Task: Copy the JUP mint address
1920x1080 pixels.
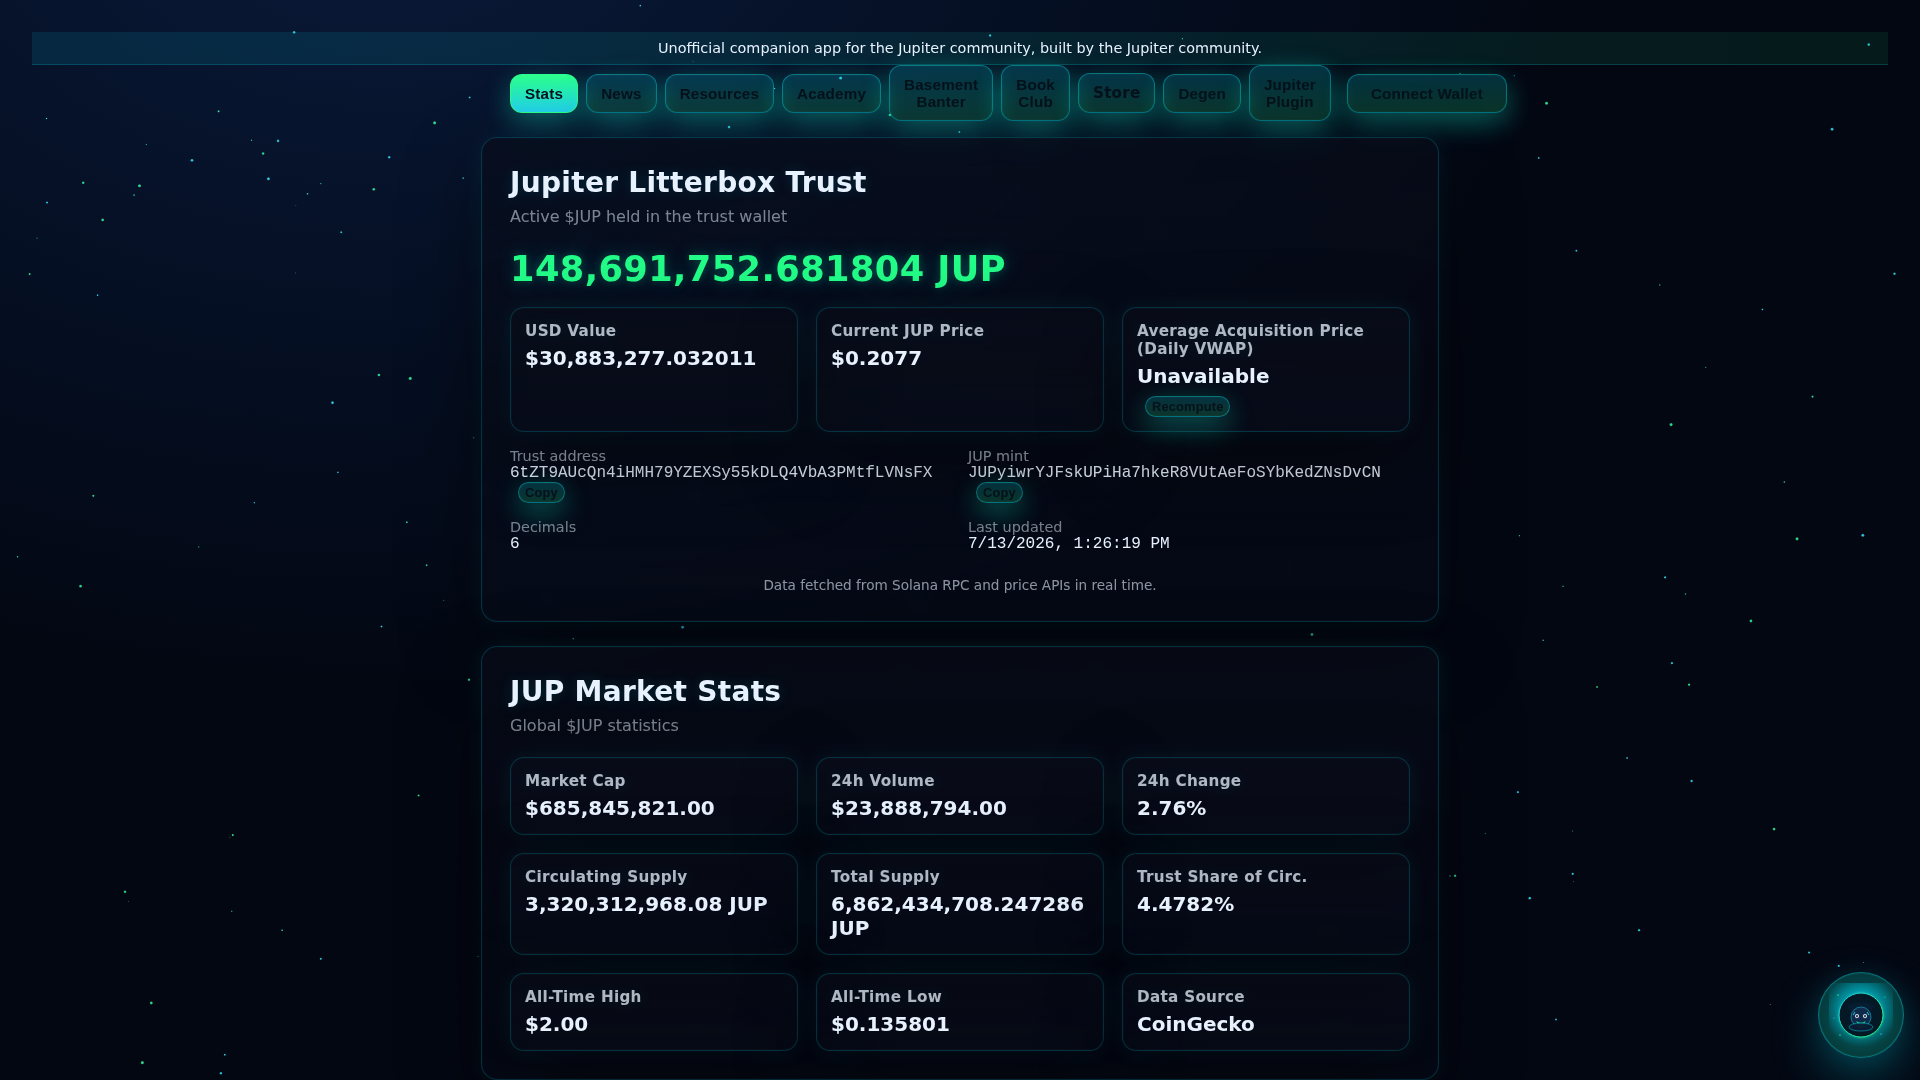Action: click(x=999, y=493)
